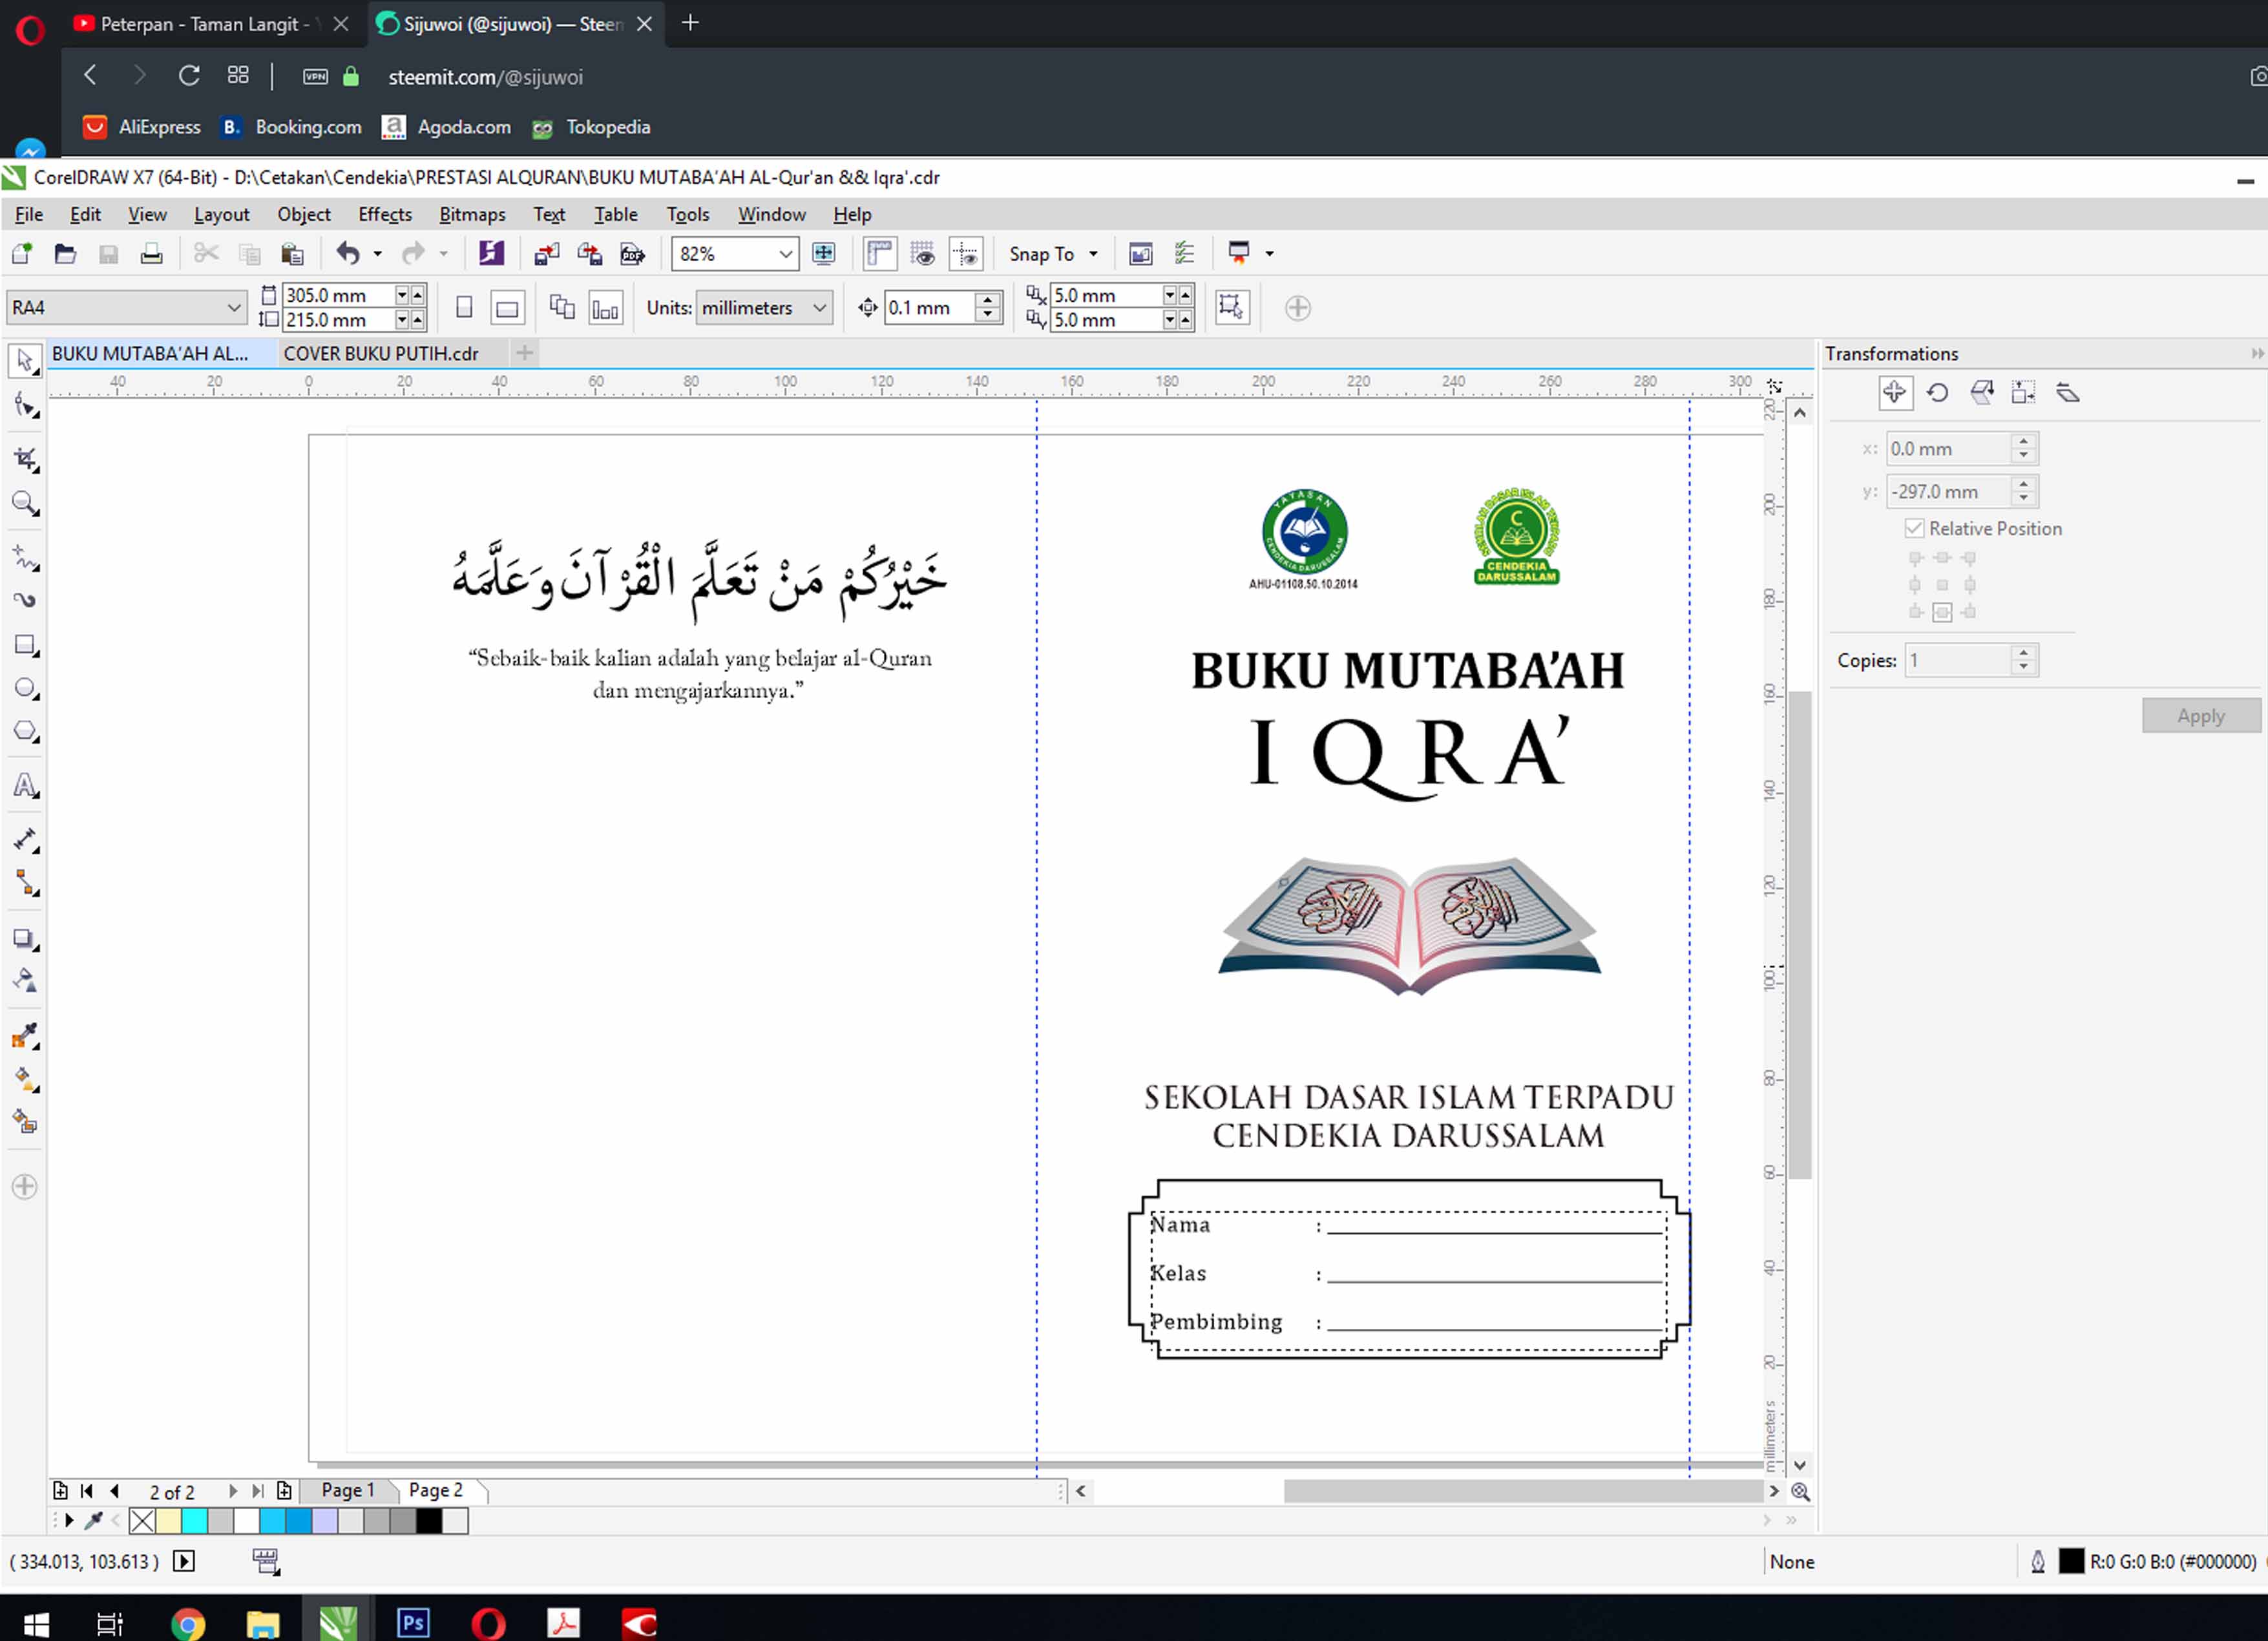Switch to COVER BUKU PUTIH.cdr tab
2268x1641 pixels.
pyautogui.click(x=381, y=353)
